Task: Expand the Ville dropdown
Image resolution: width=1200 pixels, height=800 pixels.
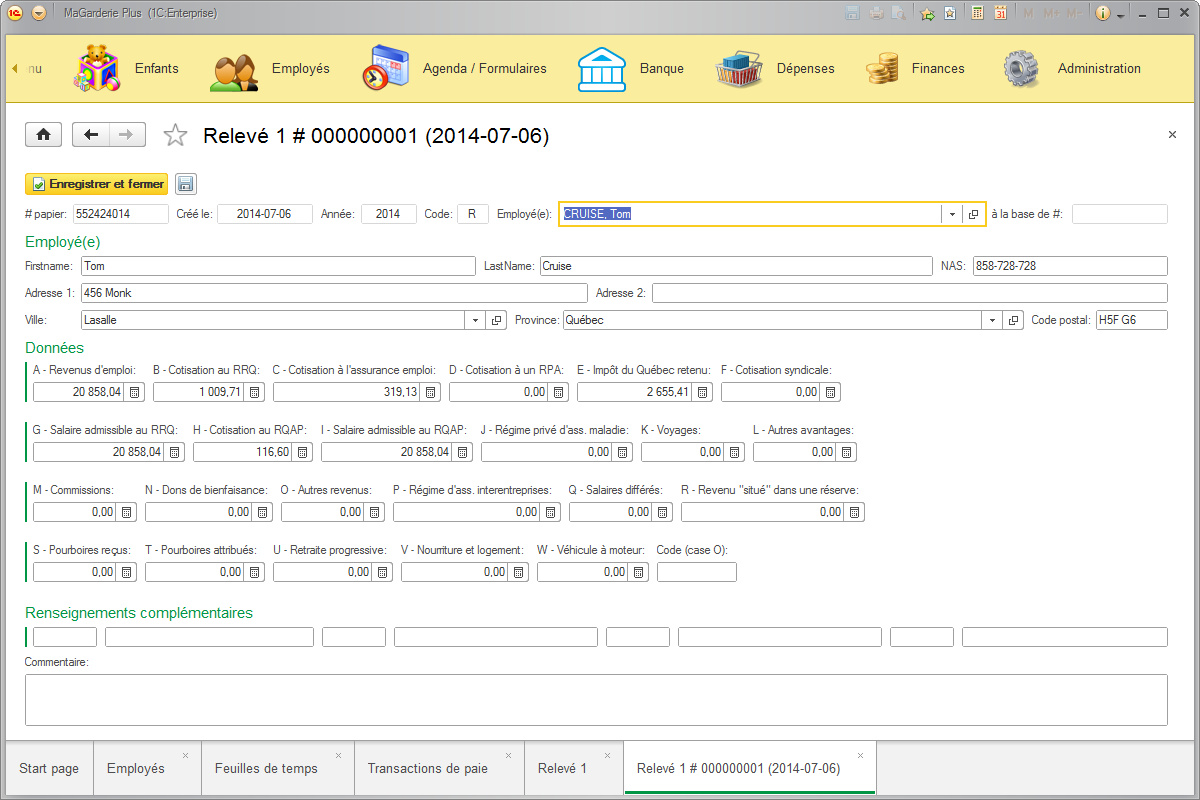Action: 475,319
